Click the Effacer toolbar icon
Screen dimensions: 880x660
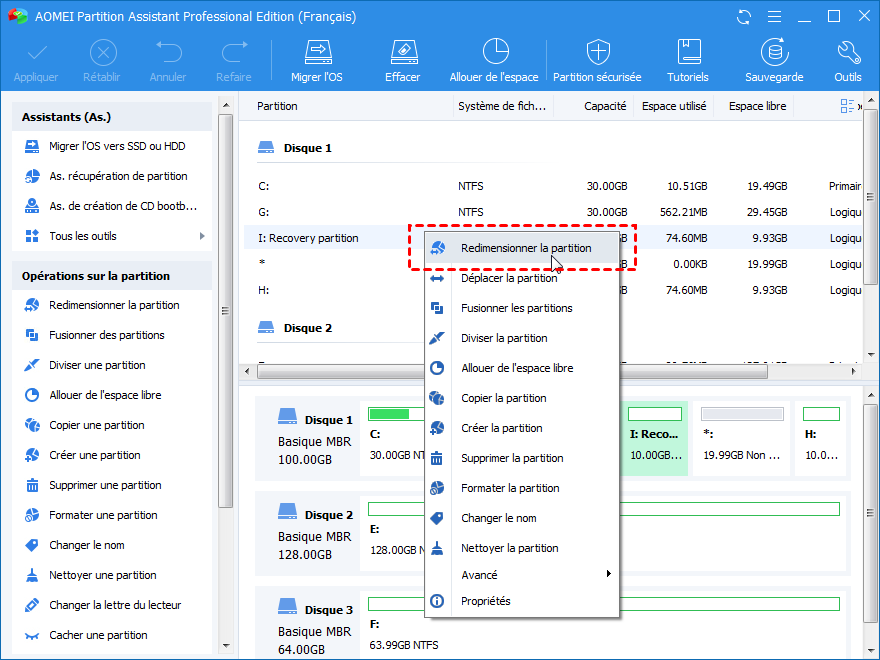[x=402, y=53]
